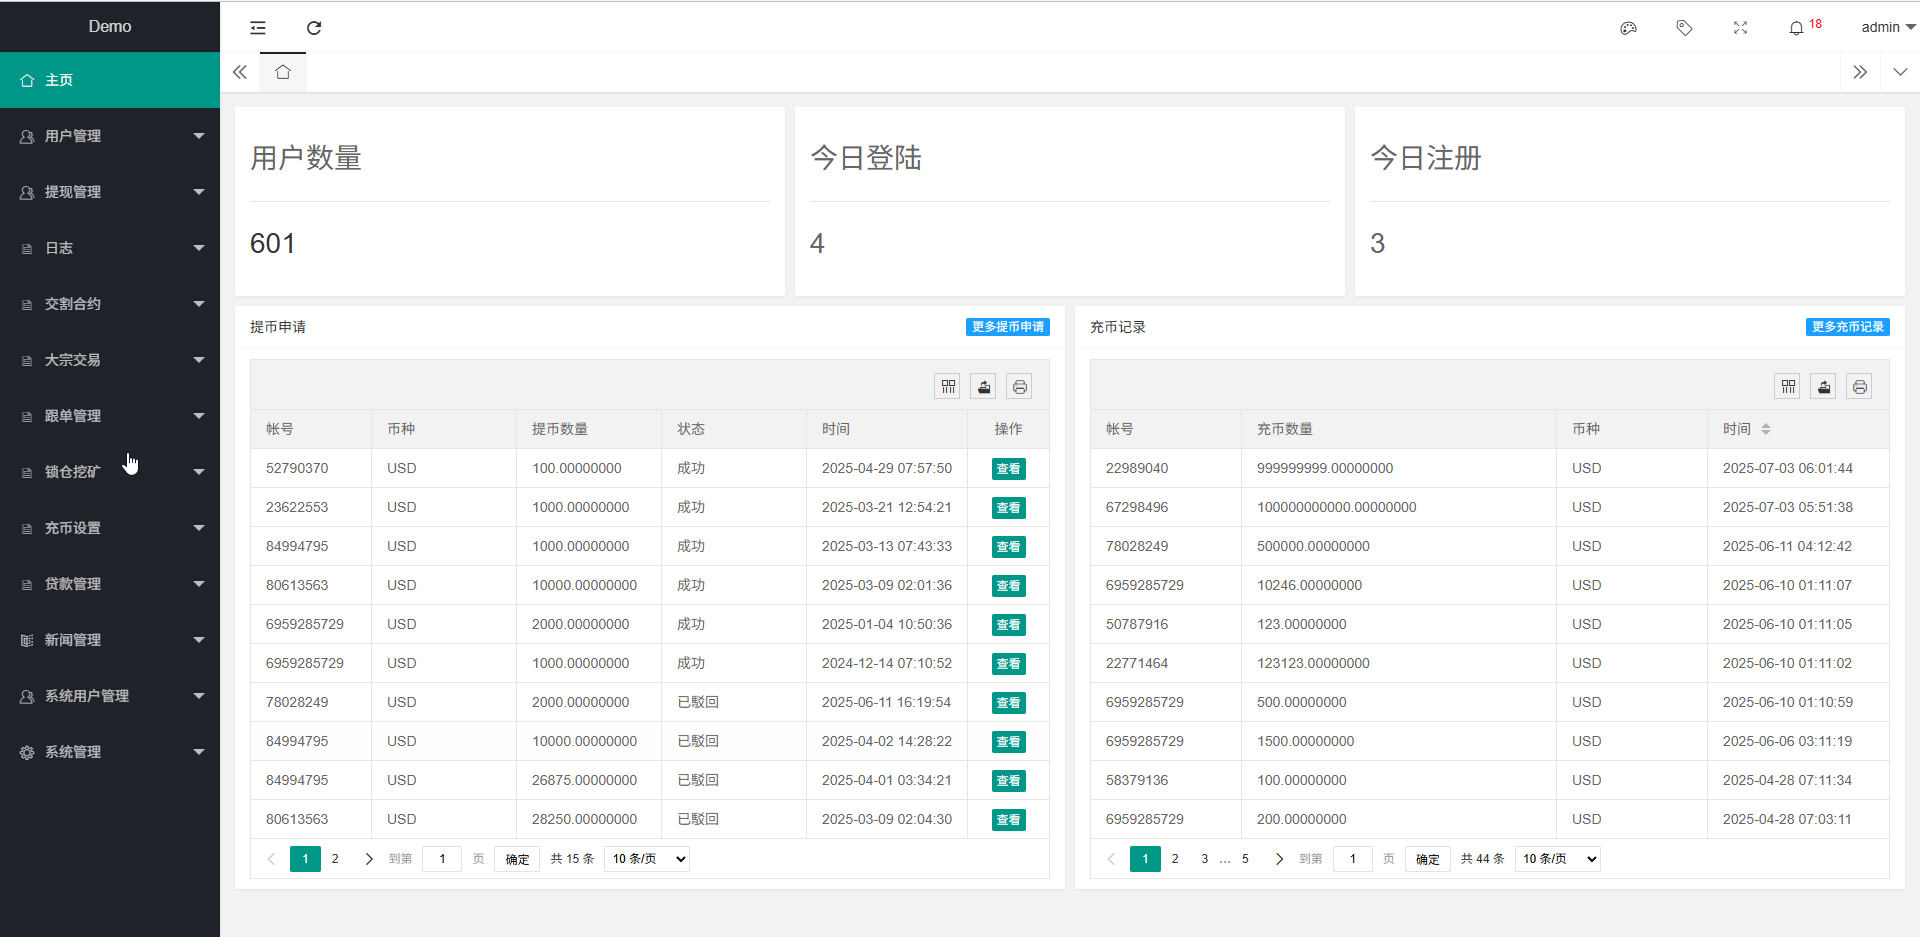
Task: Click the tag icon in the header
Action: (x=1684, y=28)
